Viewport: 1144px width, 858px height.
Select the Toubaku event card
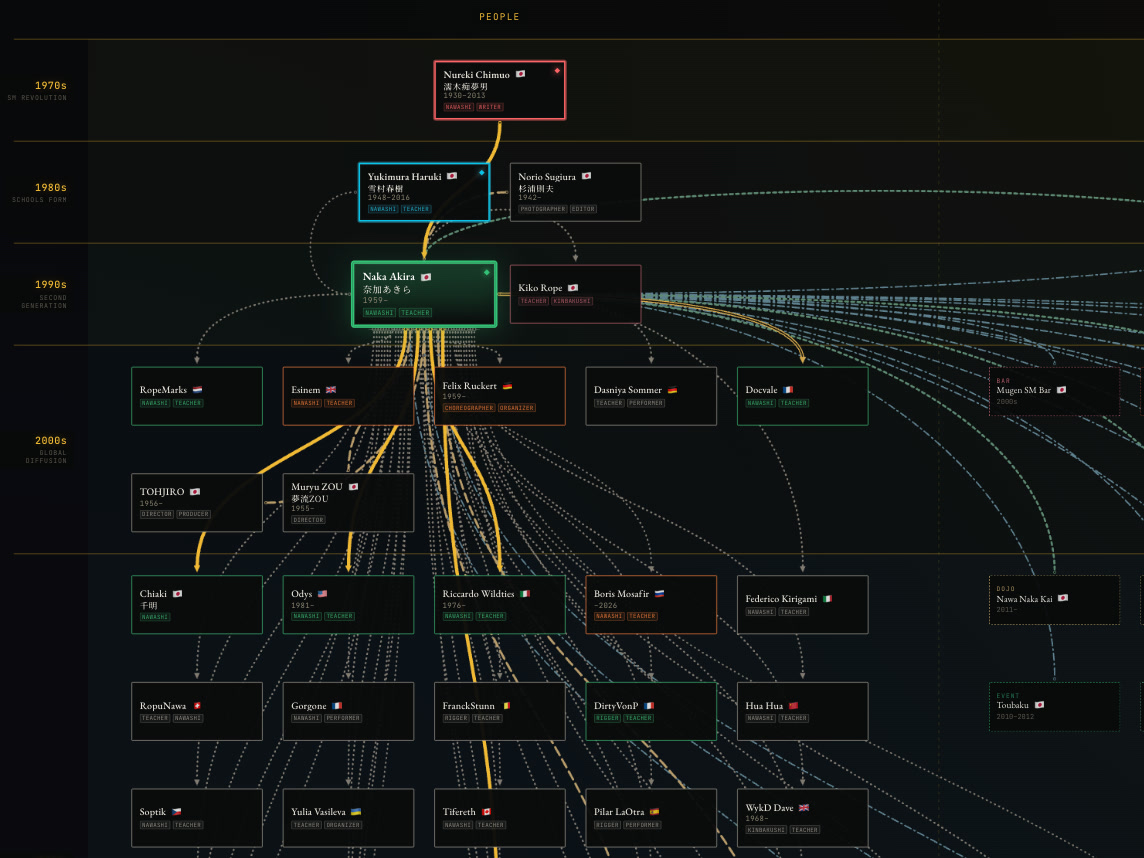tap(1054, 706)
